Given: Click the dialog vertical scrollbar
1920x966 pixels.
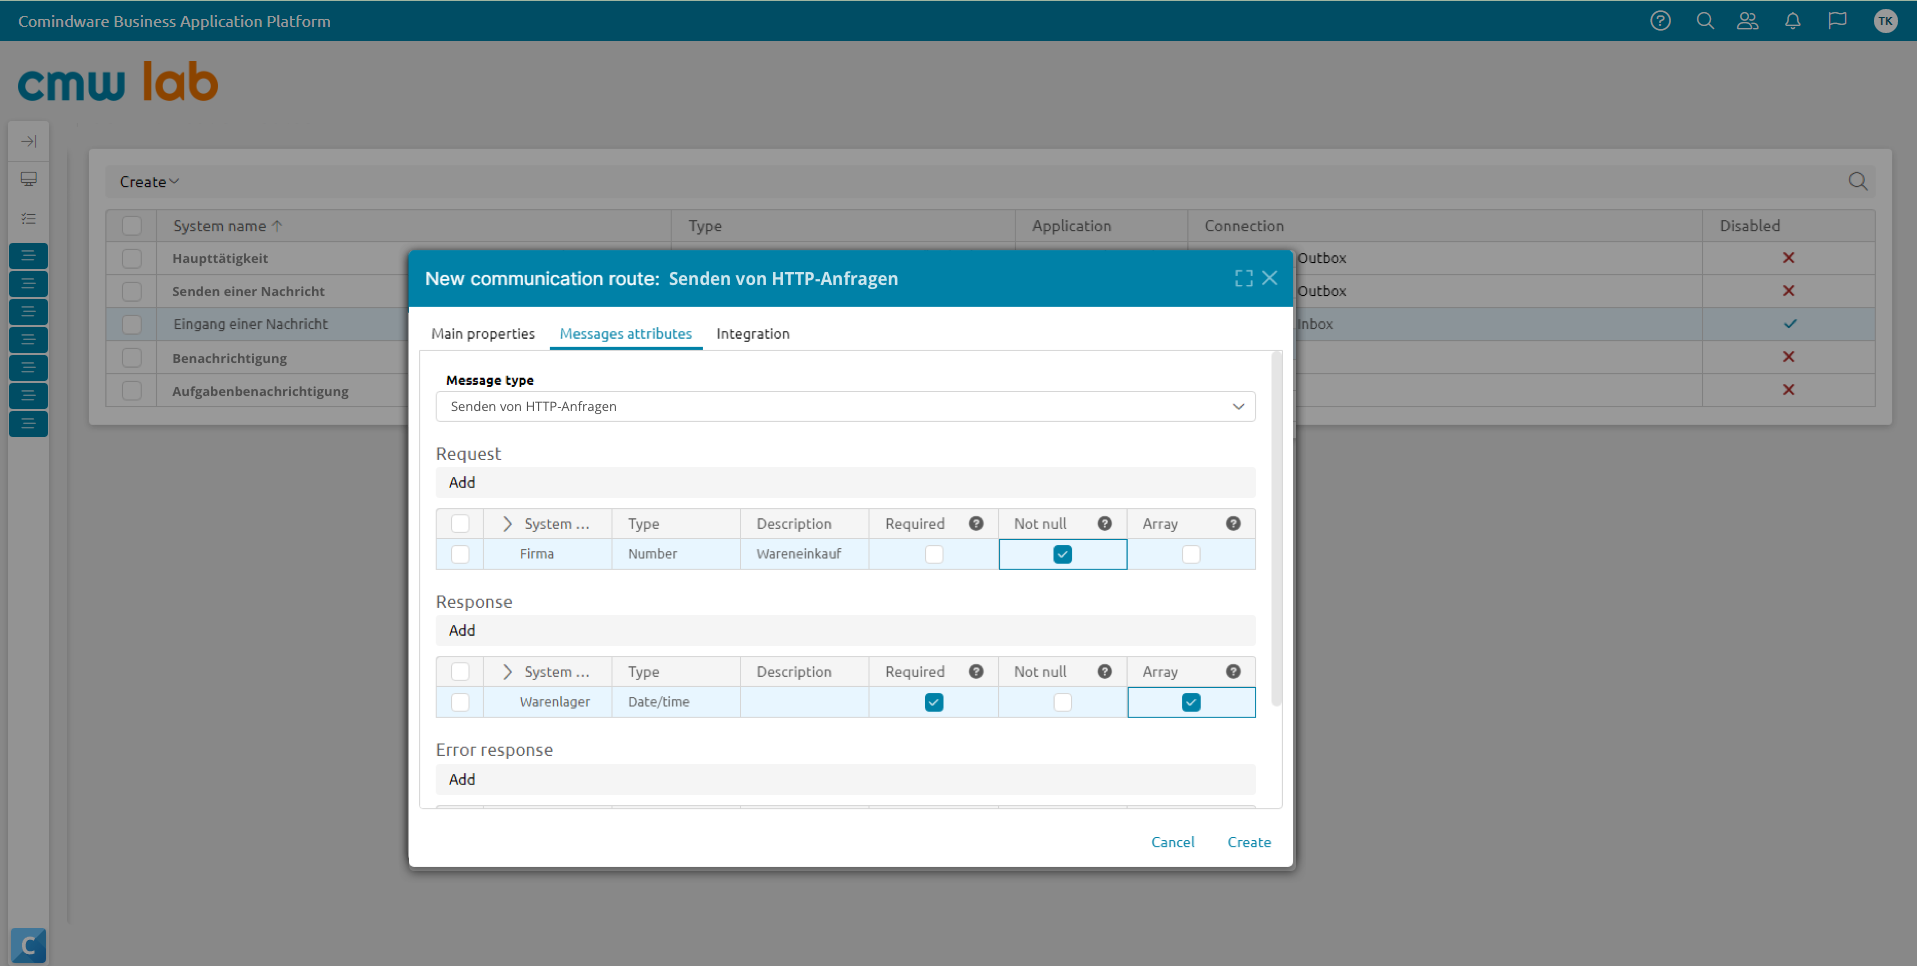Looking at the screenshot, I should pos(1276,529).
